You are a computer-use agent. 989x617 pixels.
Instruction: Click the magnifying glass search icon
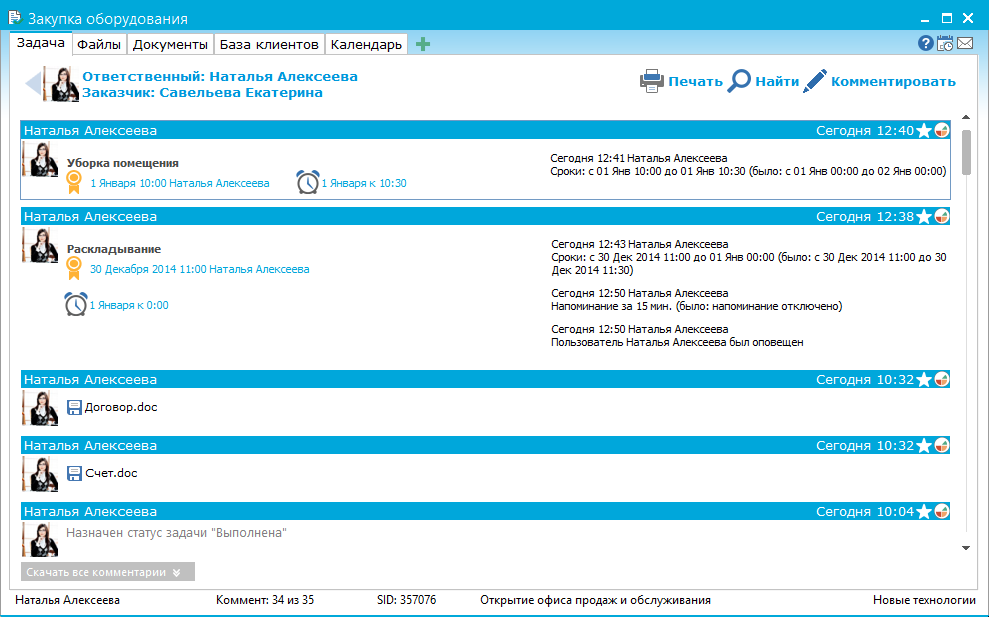(x=739, y=81)
